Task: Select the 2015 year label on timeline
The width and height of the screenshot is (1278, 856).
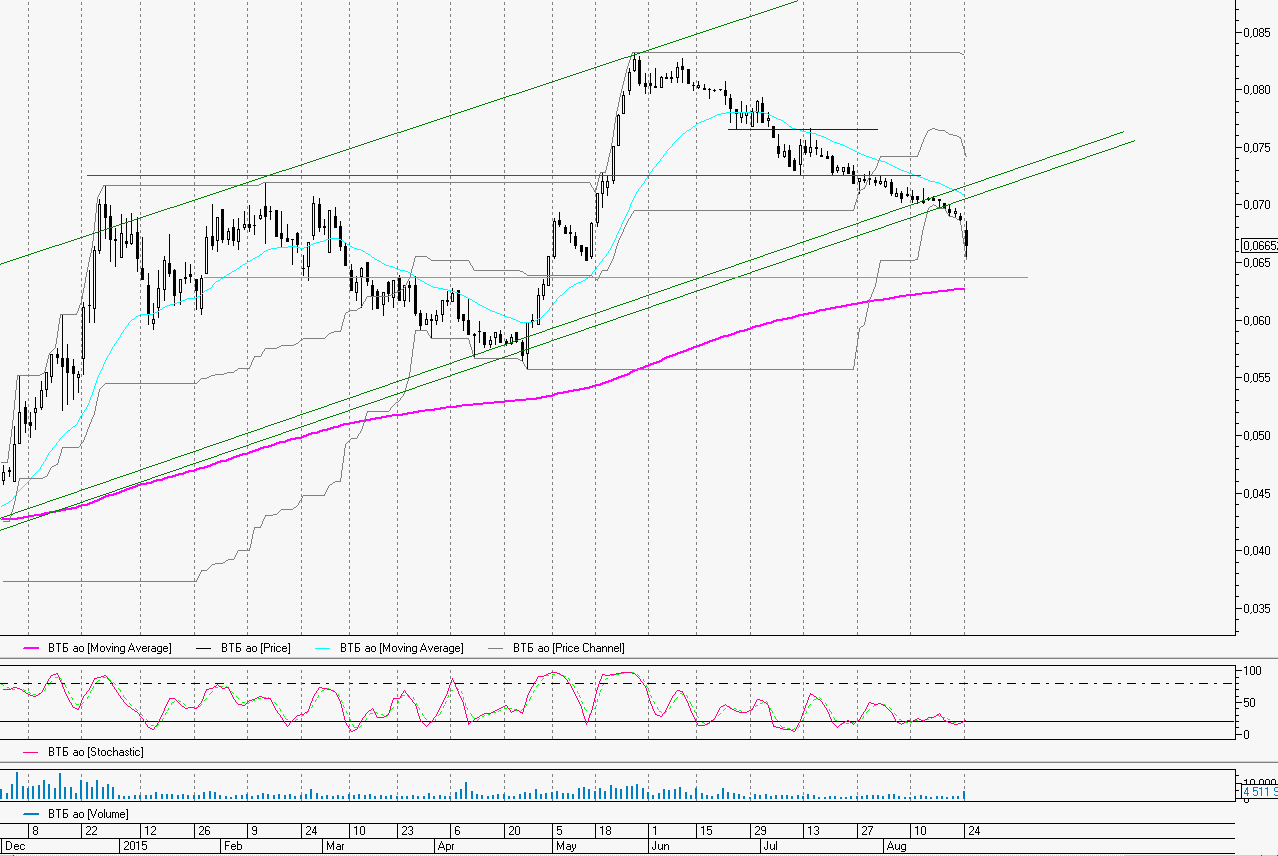Action: click(133, 846)
